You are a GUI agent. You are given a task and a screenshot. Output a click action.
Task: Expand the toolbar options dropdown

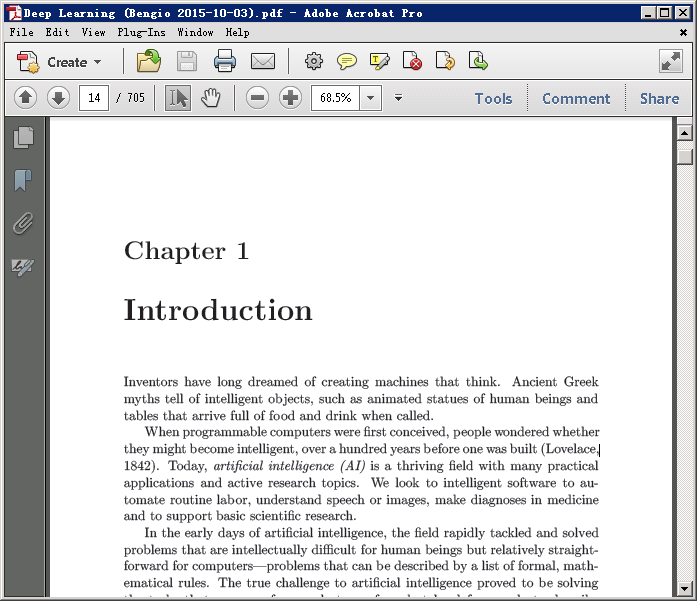tap(398, 97)
